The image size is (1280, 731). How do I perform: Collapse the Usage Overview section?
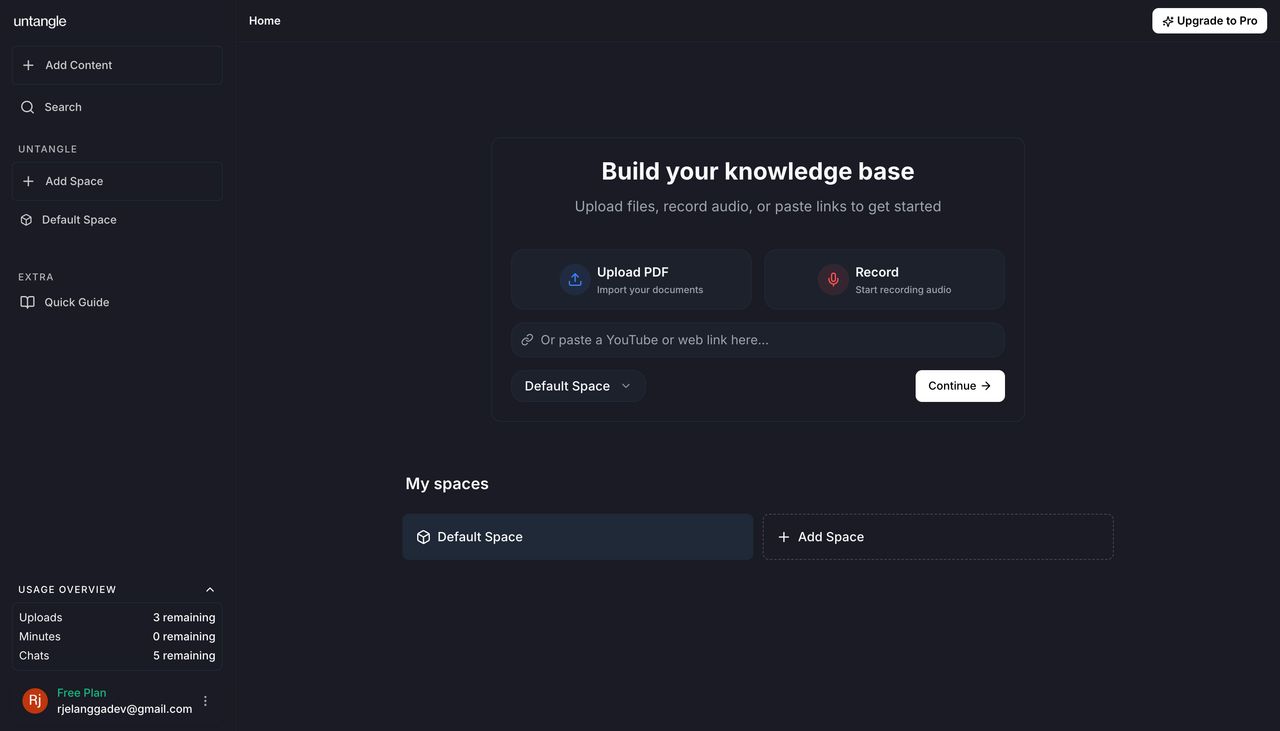(210, 590)
